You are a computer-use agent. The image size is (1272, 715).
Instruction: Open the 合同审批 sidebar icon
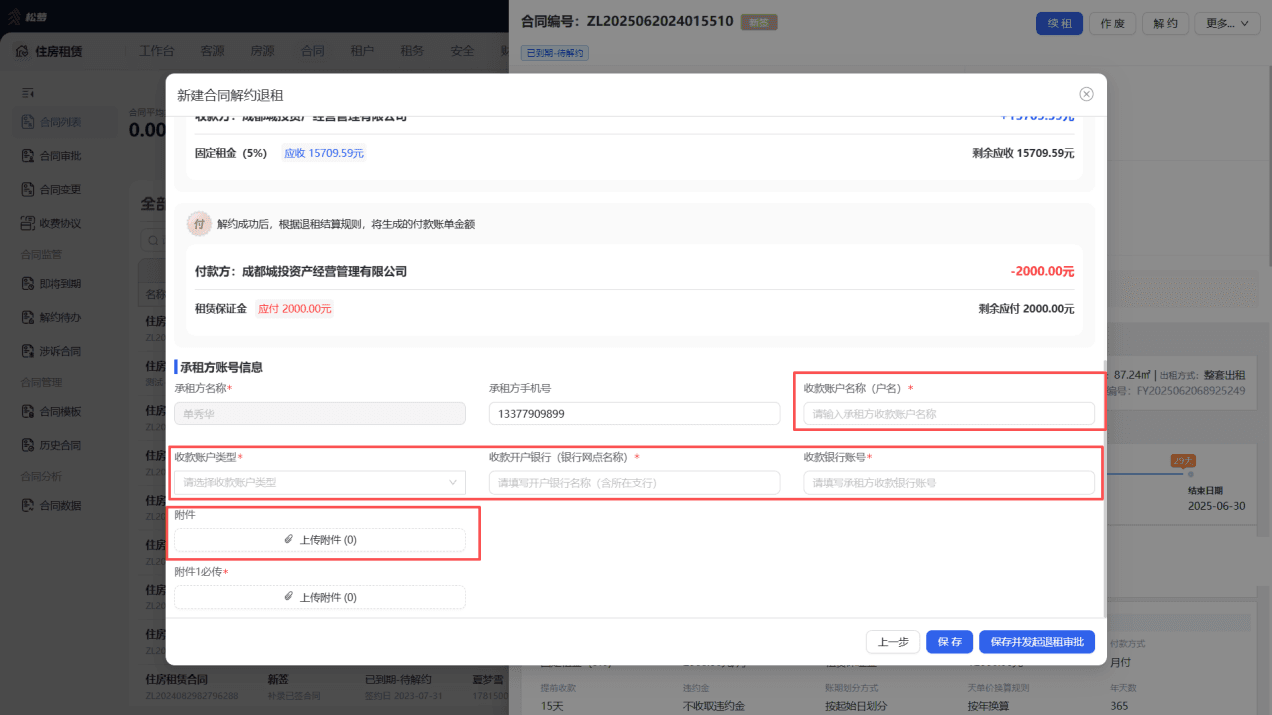(28, 156)
